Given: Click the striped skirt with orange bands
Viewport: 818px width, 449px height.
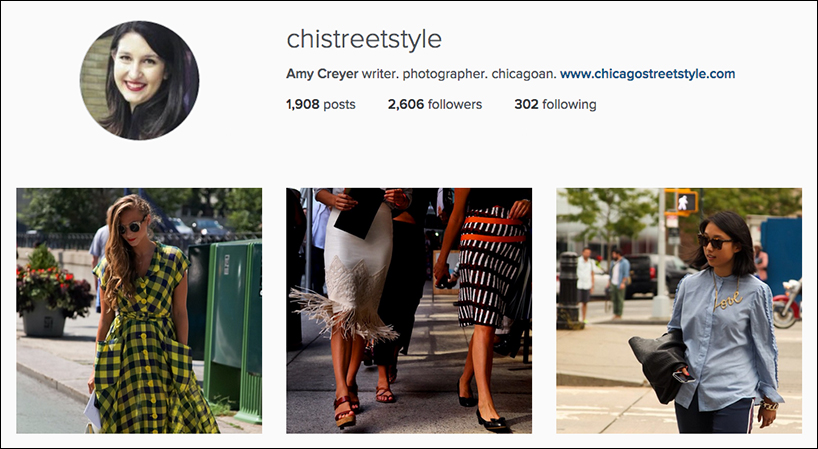Looking at the screenshot, I should tap(491, 267).
